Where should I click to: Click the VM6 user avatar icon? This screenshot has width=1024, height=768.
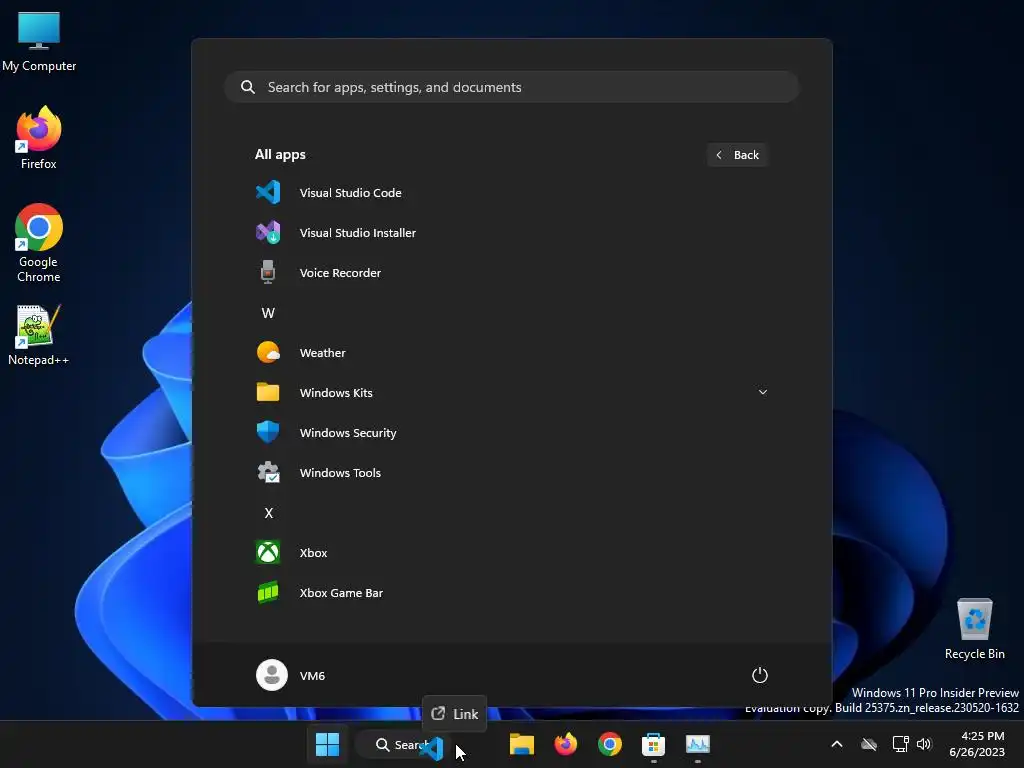(272, 675)
